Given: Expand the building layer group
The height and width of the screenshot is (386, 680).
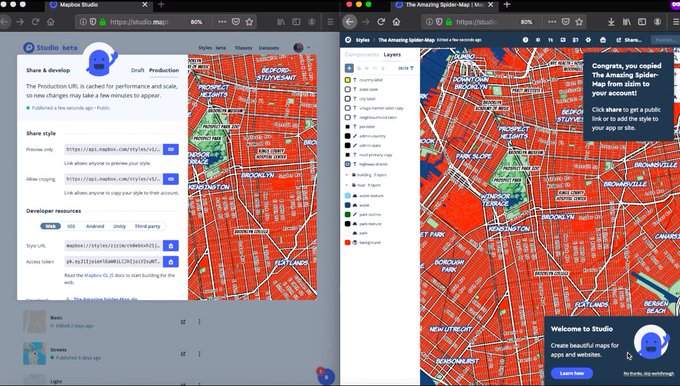Looking at the screenshot, I should 347,175.
